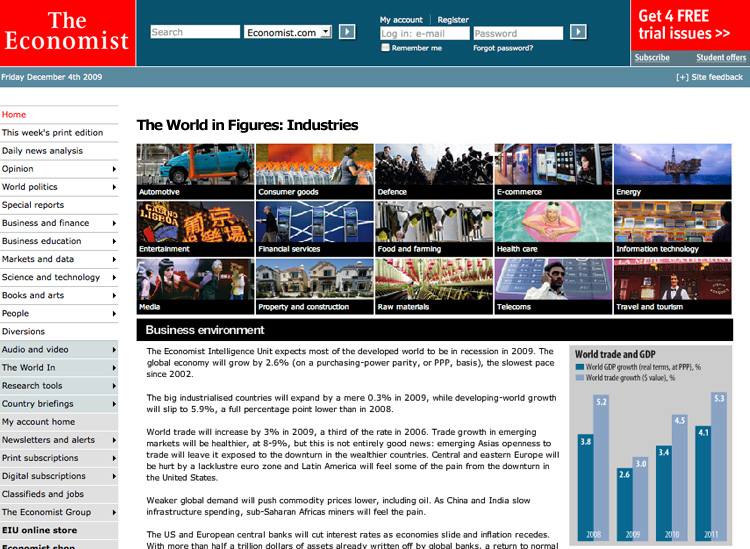The image size is (750, 549).
Task: Expand Research tools submenu arrow
Action: (x=114, y=386)
